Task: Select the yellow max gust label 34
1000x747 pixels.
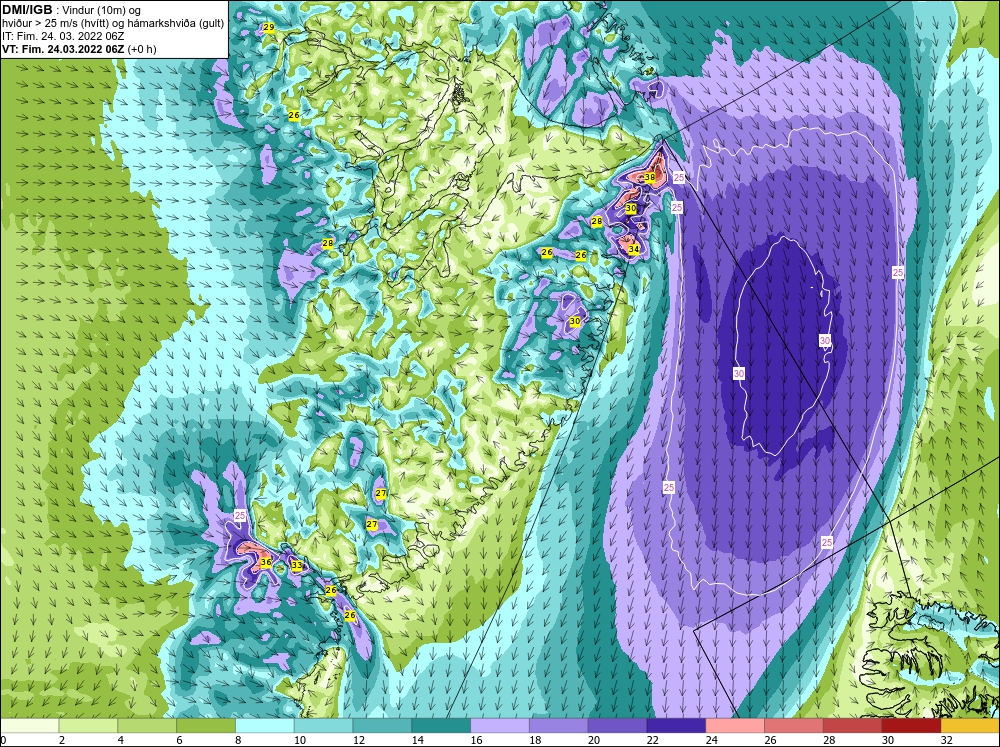Action: tap(633, 249)
